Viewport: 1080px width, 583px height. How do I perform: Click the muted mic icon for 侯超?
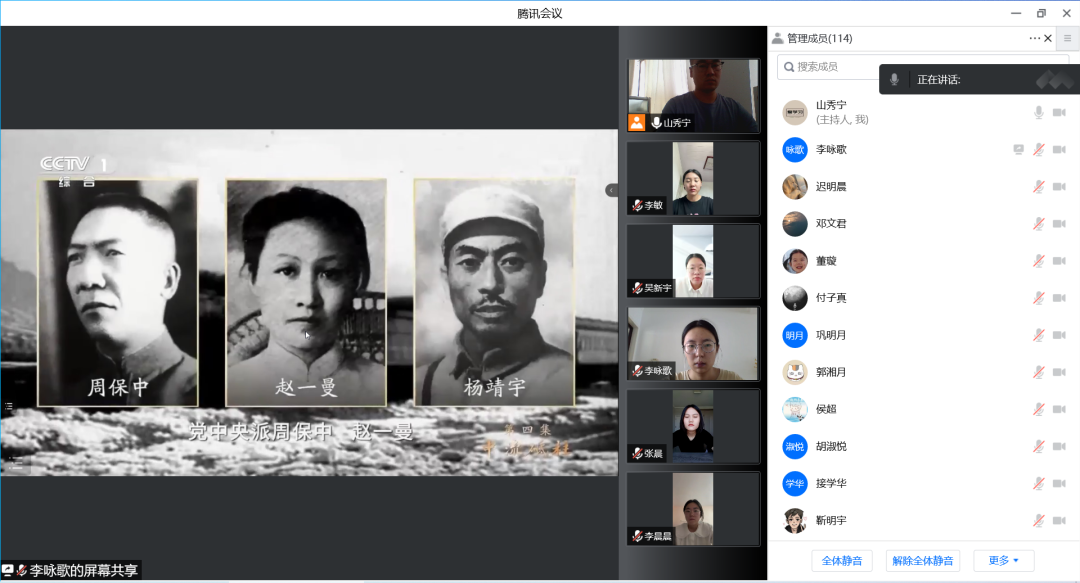coord(1039,409)
